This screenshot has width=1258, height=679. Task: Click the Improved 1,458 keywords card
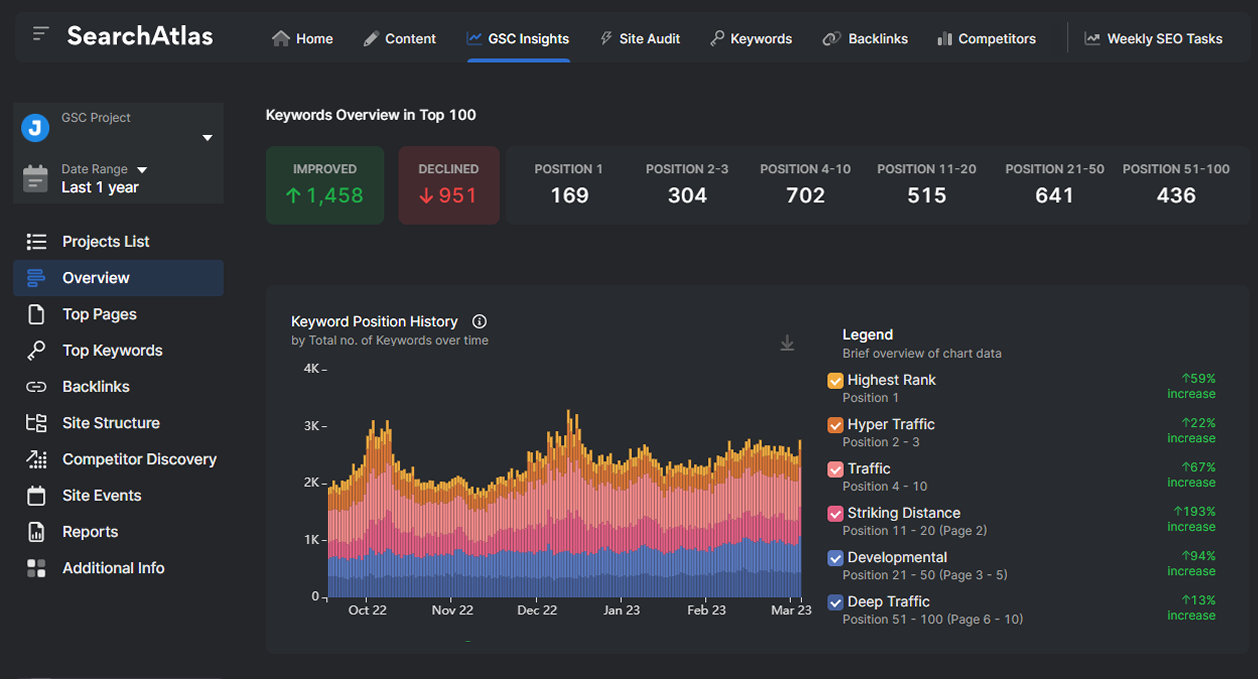click(325, 185)
